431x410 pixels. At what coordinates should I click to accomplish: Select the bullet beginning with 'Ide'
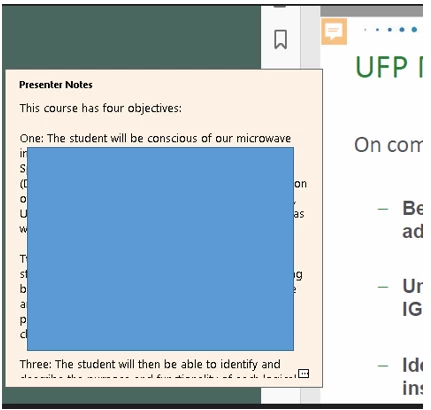pos(412,377)
